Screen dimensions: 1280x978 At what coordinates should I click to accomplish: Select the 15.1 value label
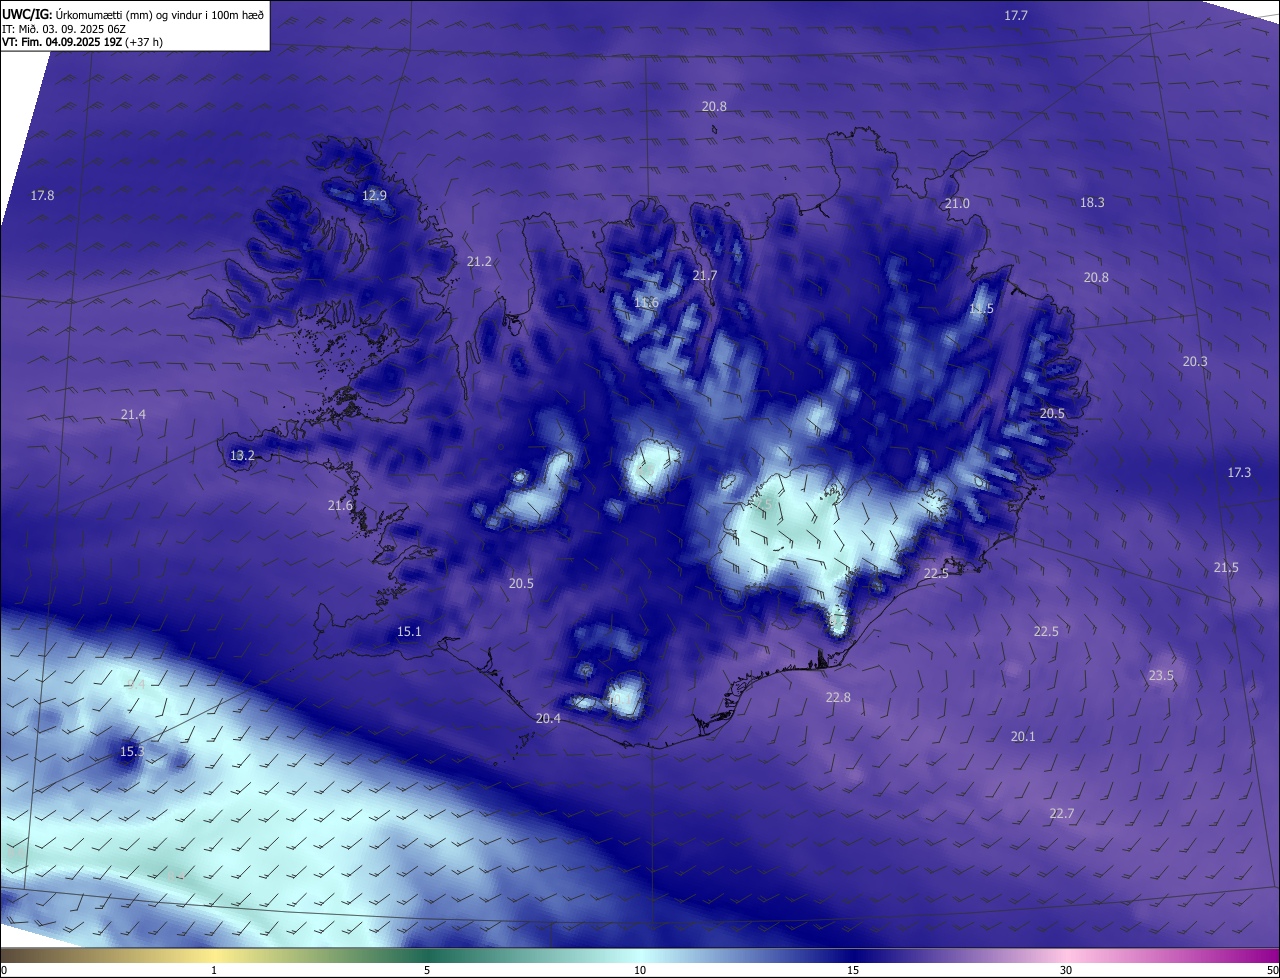coord(409,631)
